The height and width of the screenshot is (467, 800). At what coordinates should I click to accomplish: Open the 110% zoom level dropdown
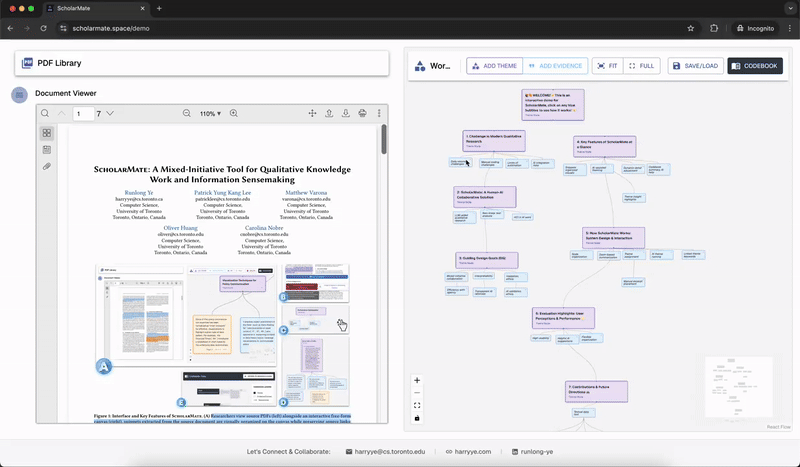pos(210,114)
